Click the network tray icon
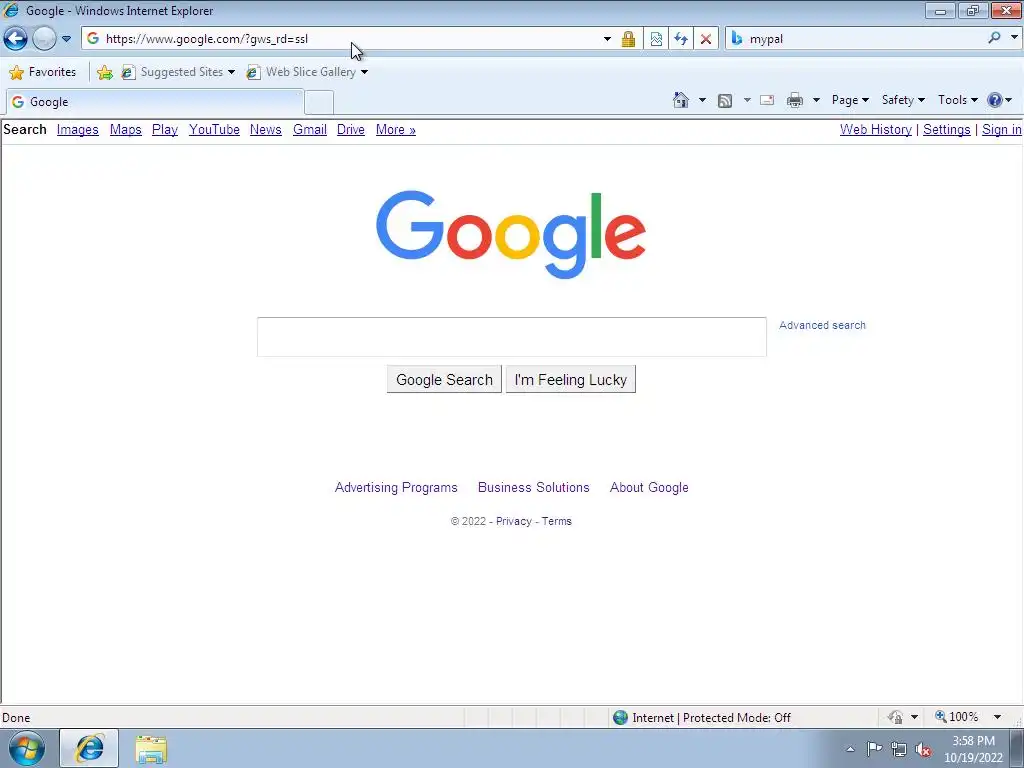The image size is (1024, 768). [899, 750]
